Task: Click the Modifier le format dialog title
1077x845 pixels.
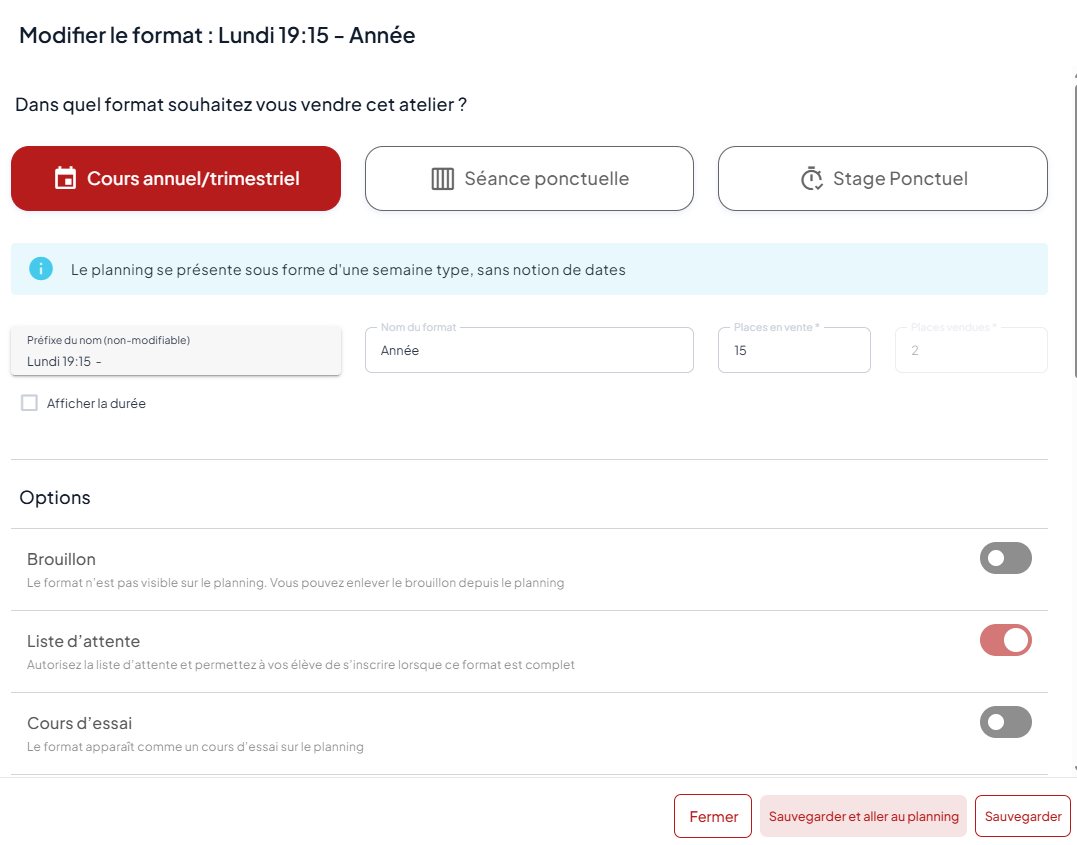Action: point(217,36)
